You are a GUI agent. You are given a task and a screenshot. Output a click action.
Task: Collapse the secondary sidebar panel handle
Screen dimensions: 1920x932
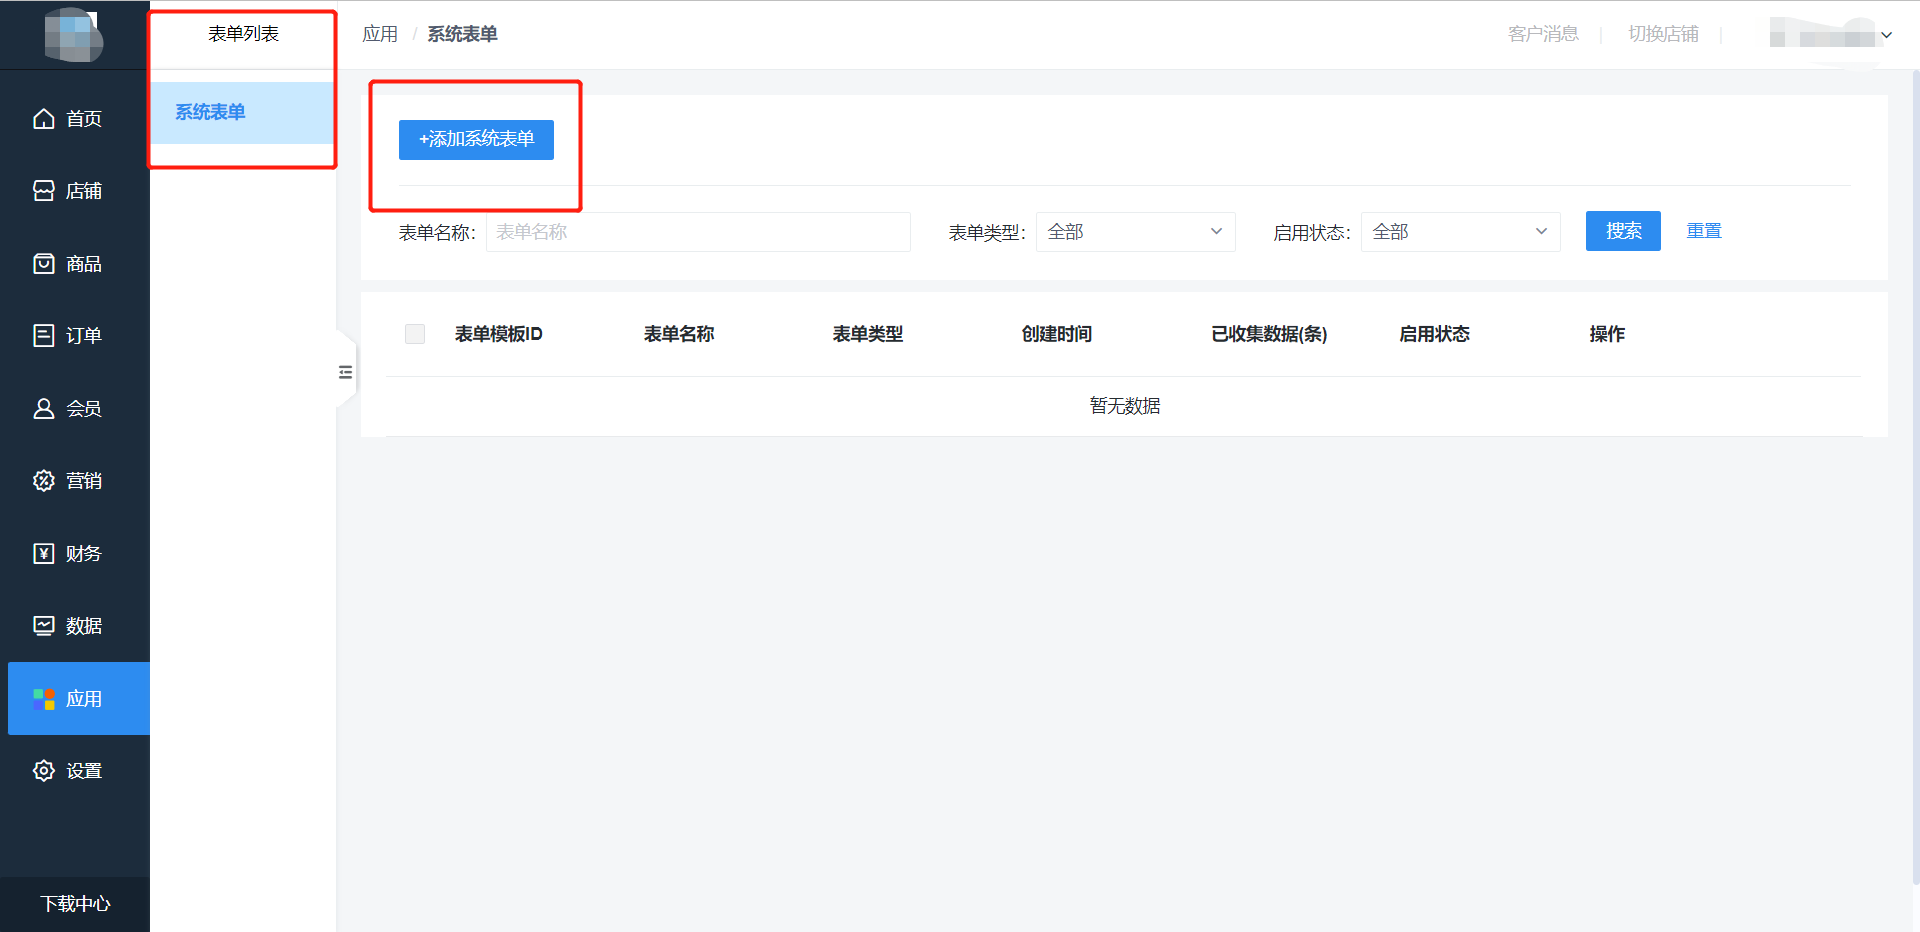click(345, 372)
